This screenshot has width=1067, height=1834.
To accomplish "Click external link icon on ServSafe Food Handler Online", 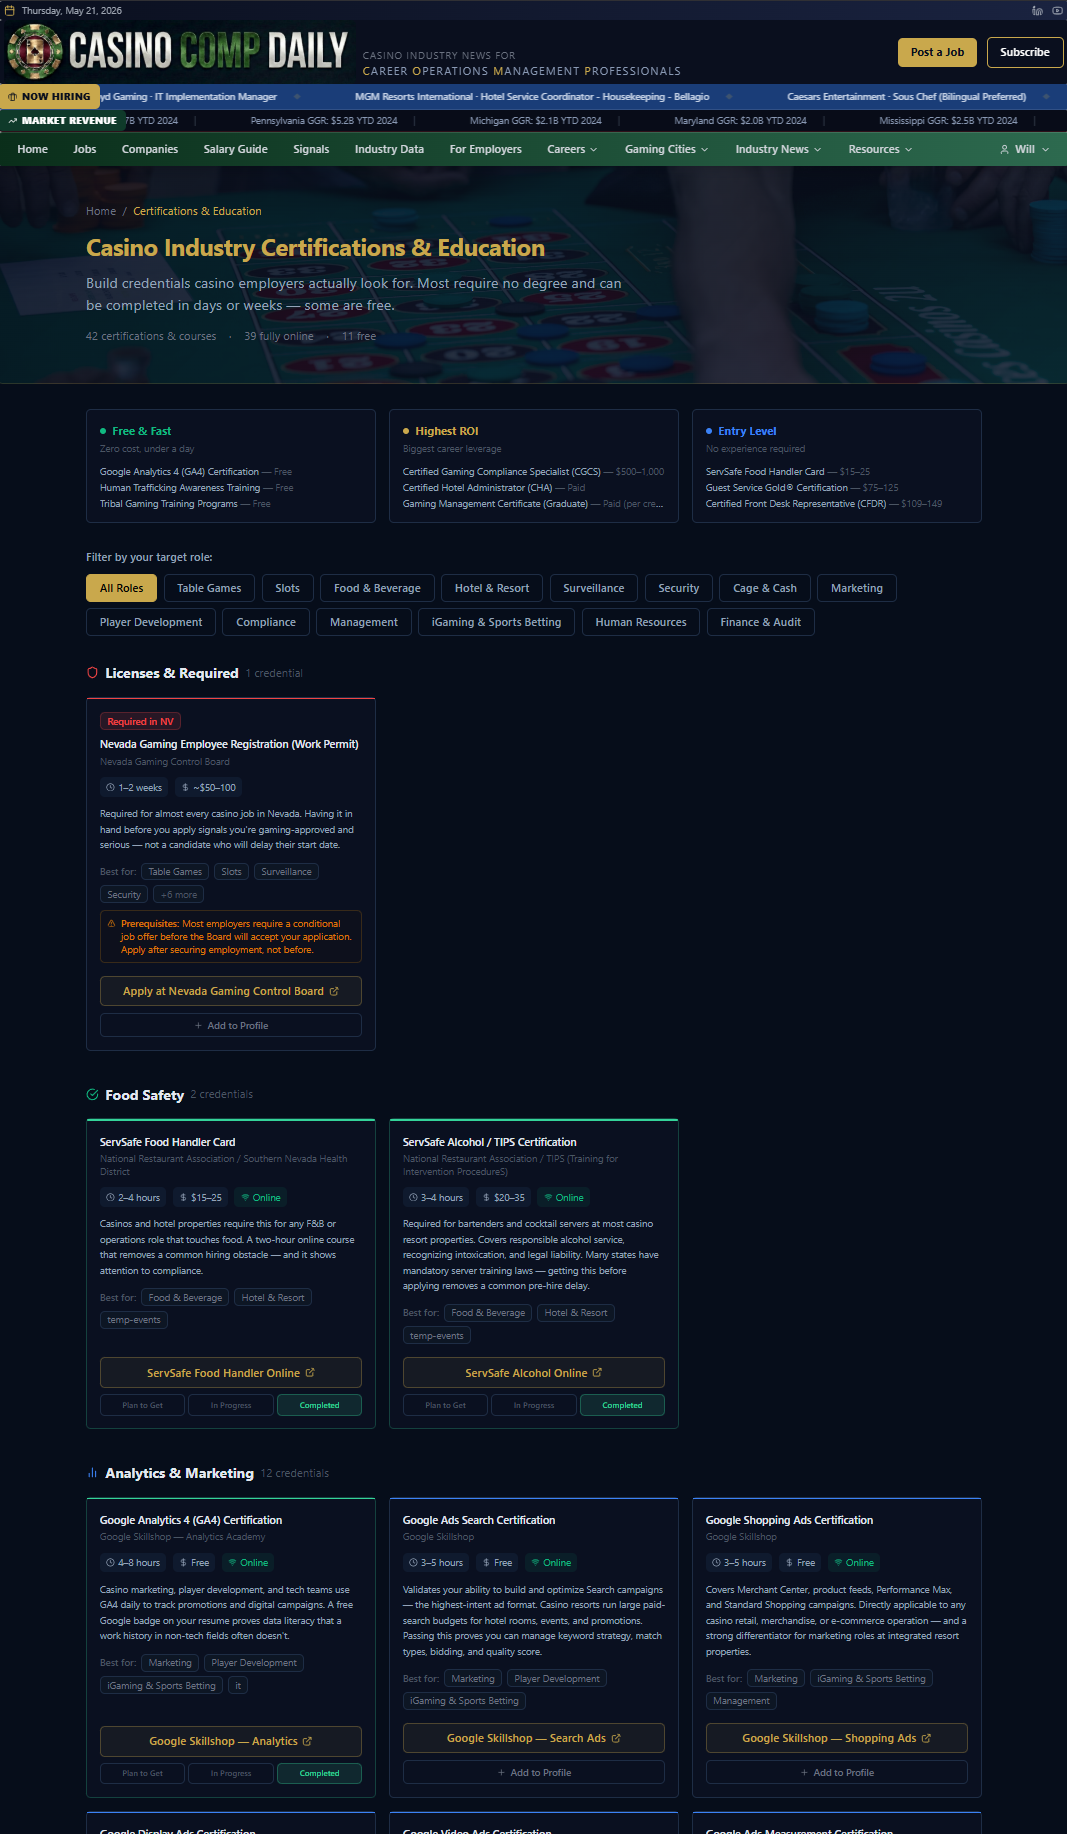I will coord(310,1373).
